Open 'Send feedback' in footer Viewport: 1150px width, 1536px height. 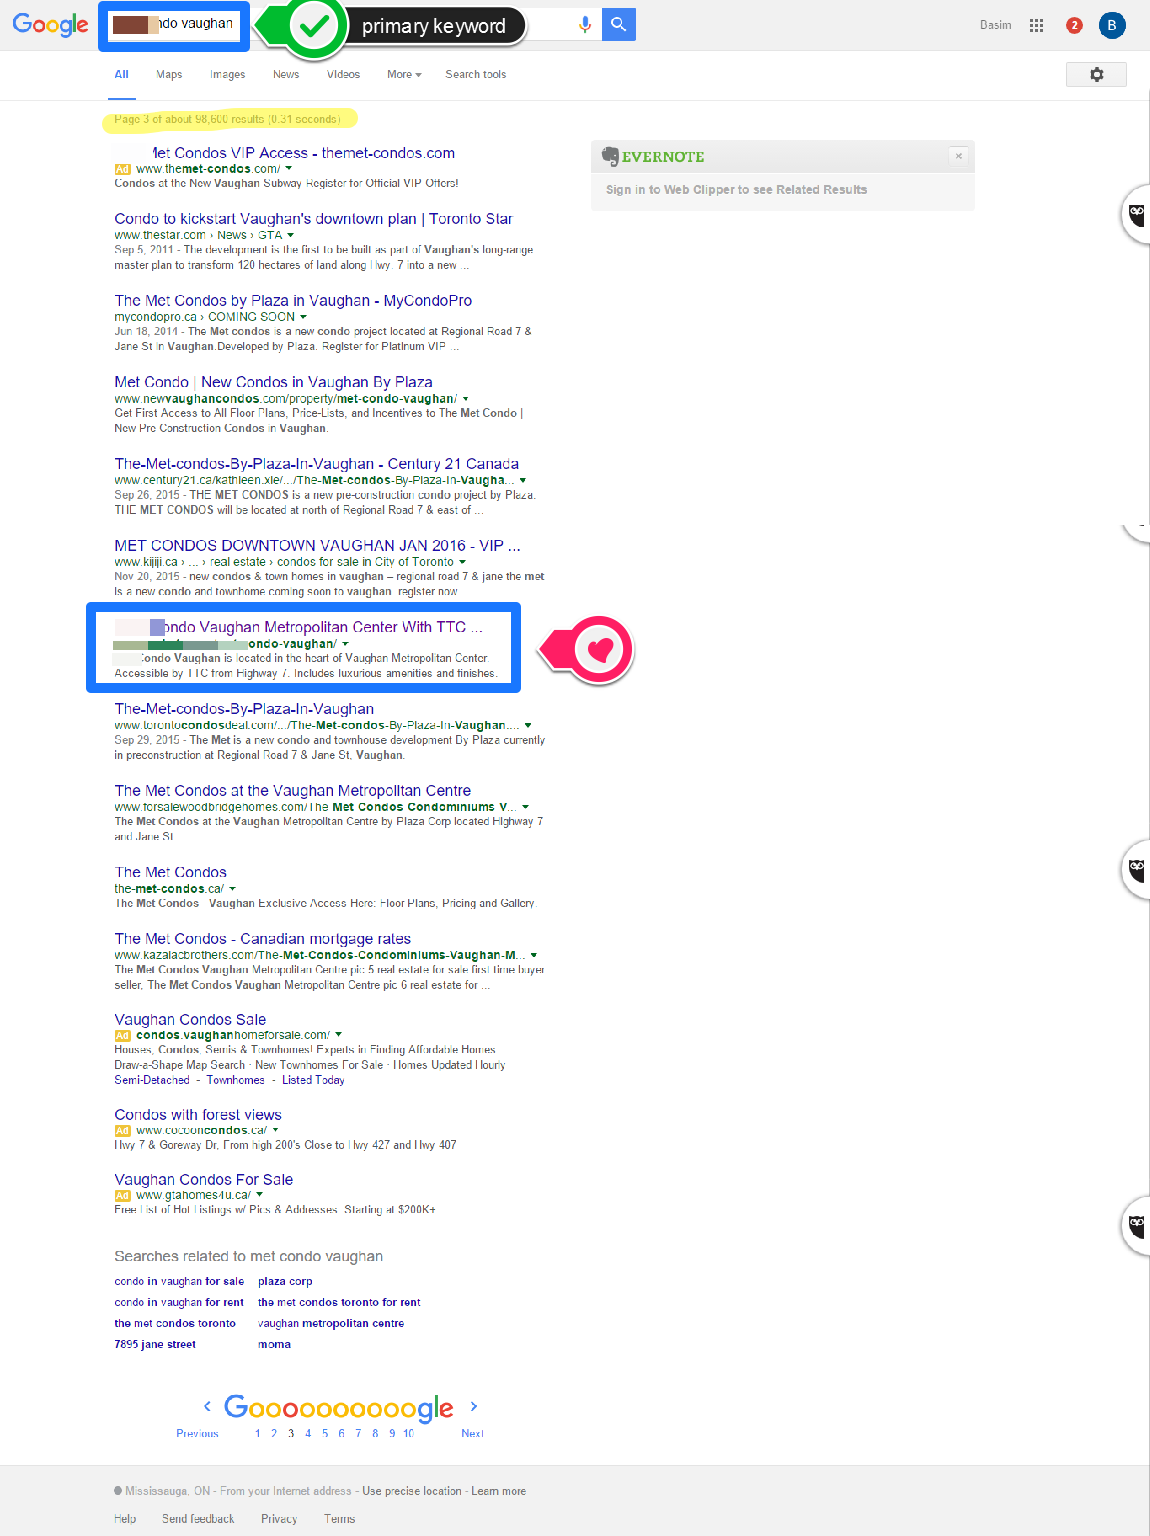pyautogui.click(x=198, y=1518)
